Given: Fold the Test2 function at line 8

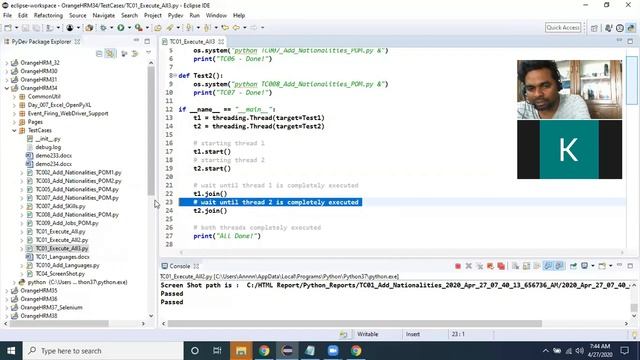Looking at the screenshot, I should 175,76.
